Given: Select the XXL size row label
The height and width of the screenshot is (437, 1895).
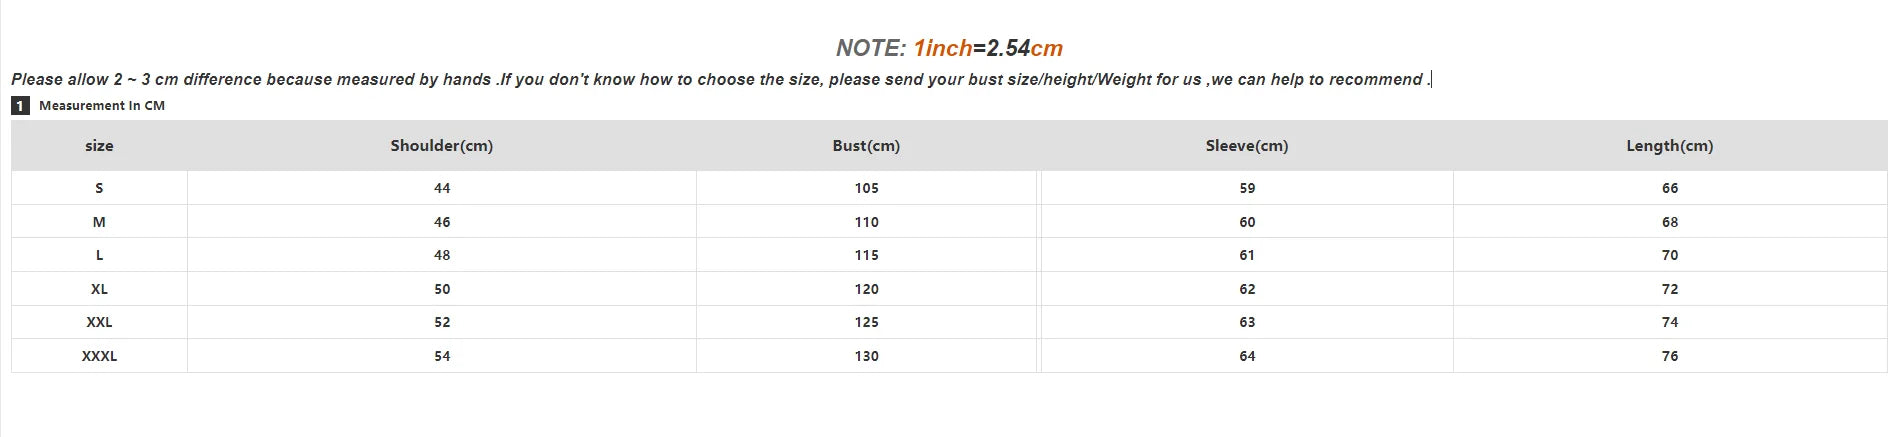Looking at the screenshot, I should click(x=99, y=322).
